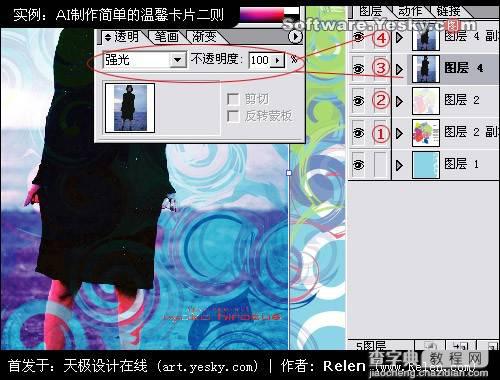Expand the 图层 1 layer
This screenshot has height=380, width=500.
399,165
